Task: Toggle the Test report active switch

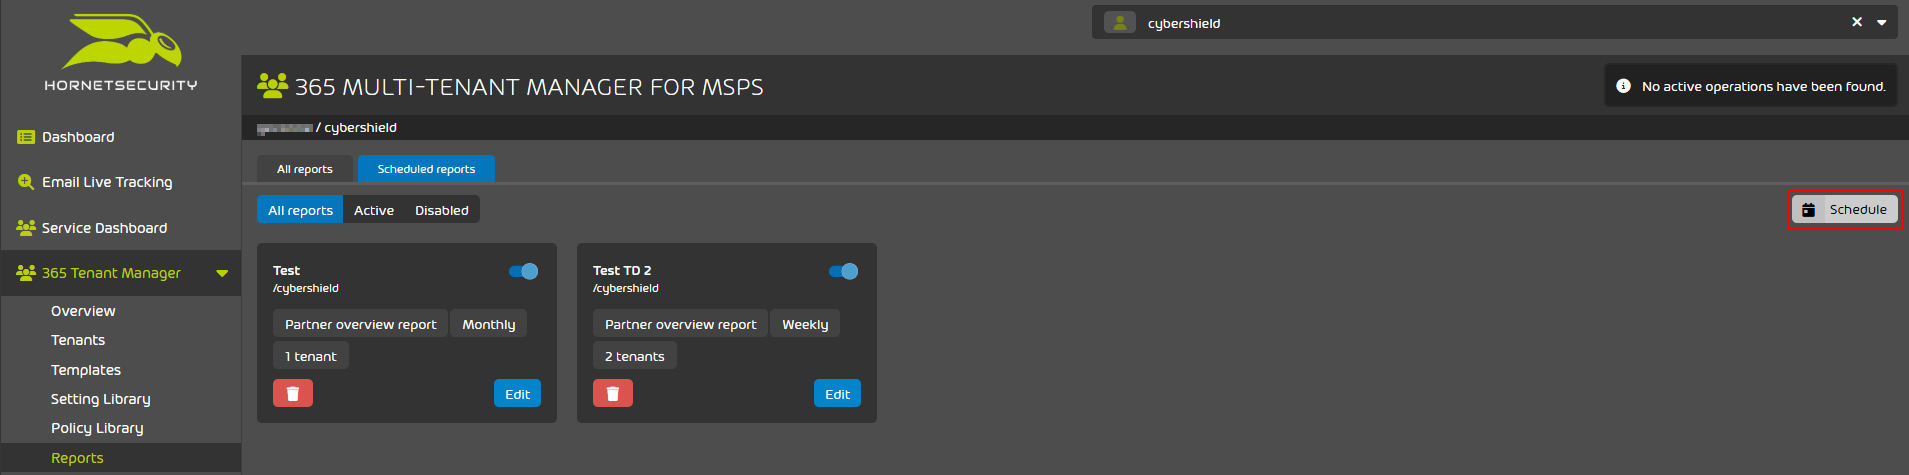Action: [523, 271]
